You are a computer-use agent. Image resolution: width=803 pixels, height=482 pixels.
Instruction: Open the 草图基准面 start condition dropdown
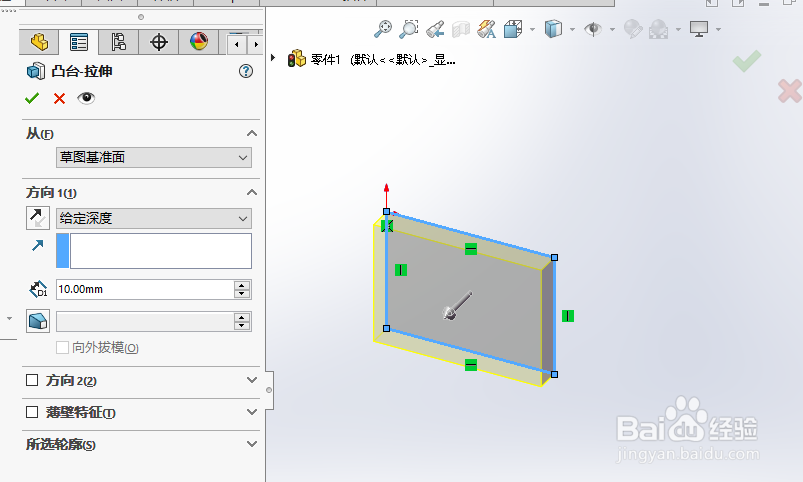coord(154,157)
